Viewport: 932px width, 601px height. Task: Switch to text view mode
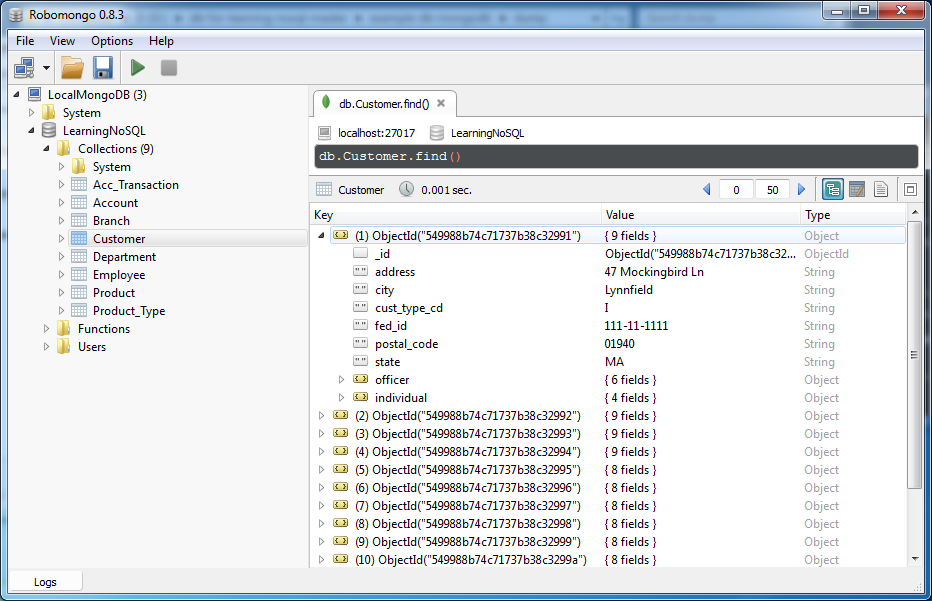click(x=881, y=190)
